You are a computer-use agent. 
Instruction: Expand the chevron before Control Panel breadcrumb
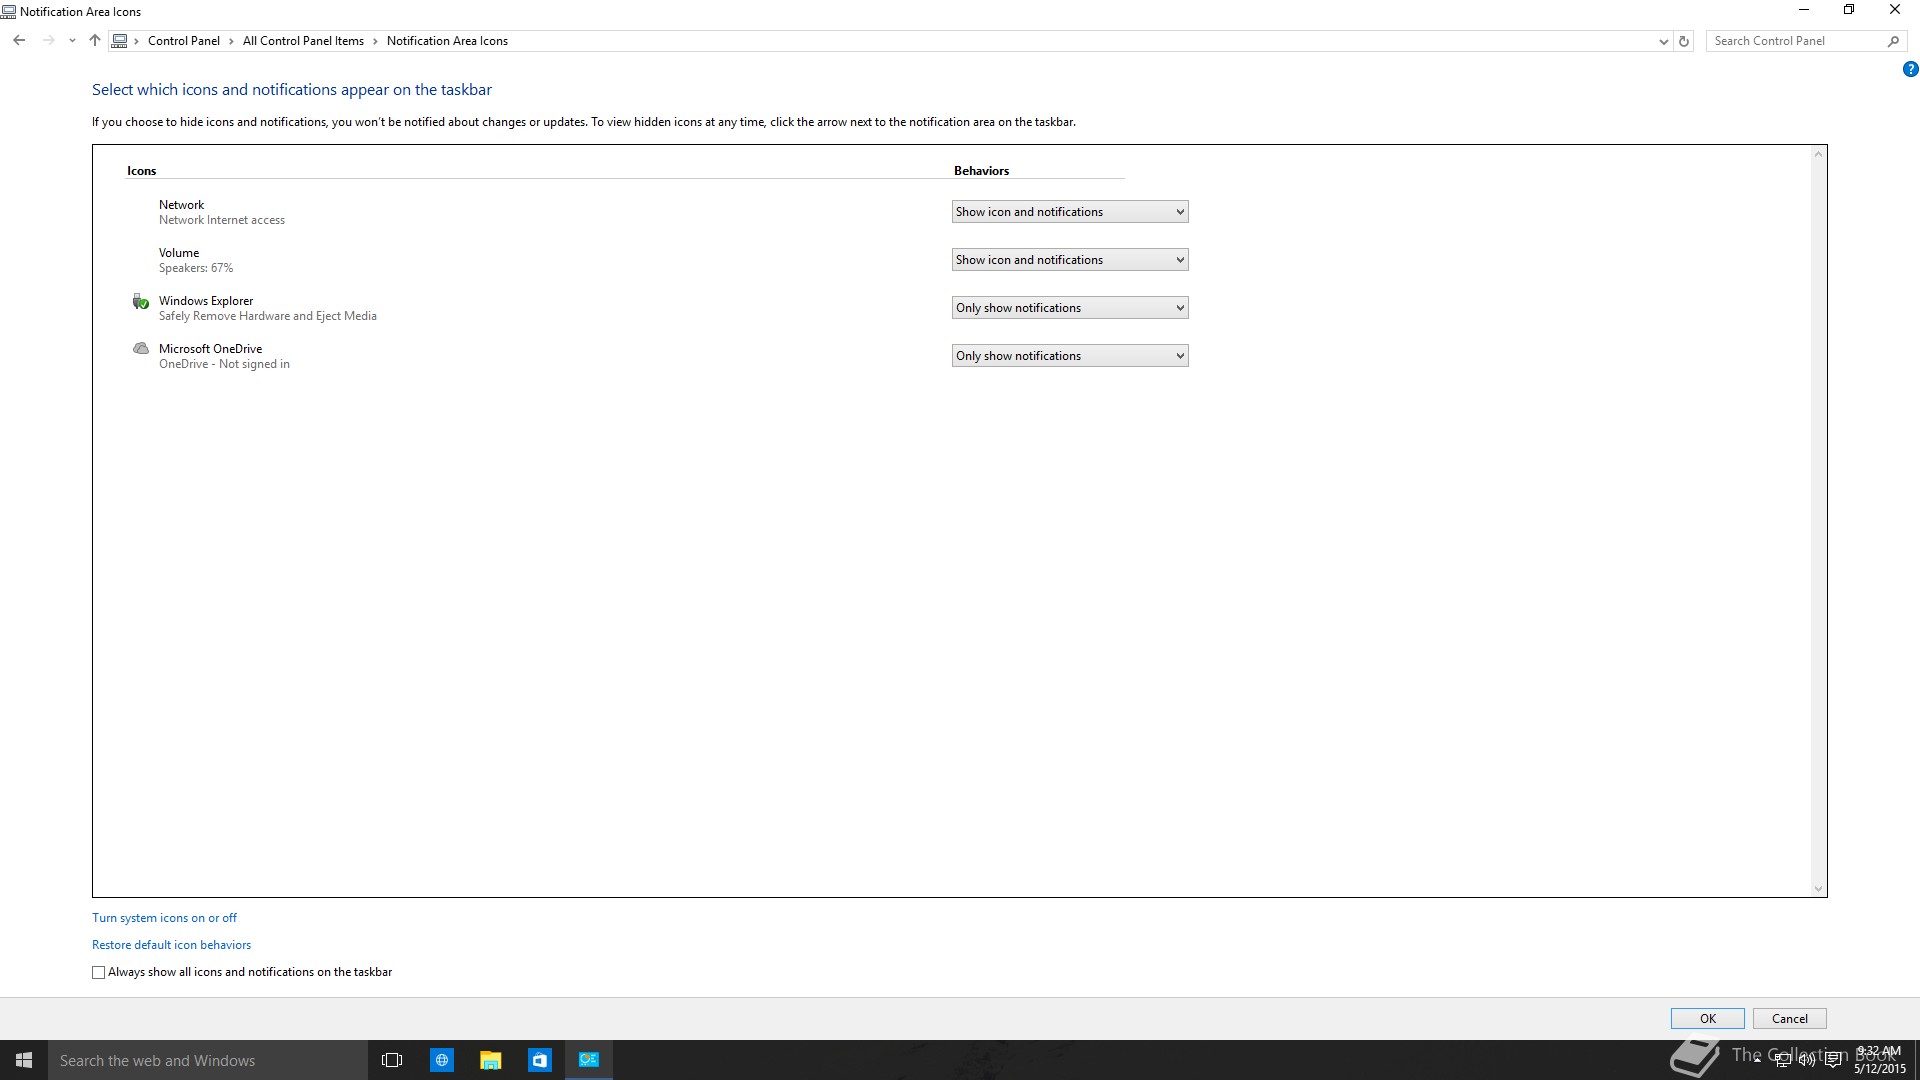137,41
